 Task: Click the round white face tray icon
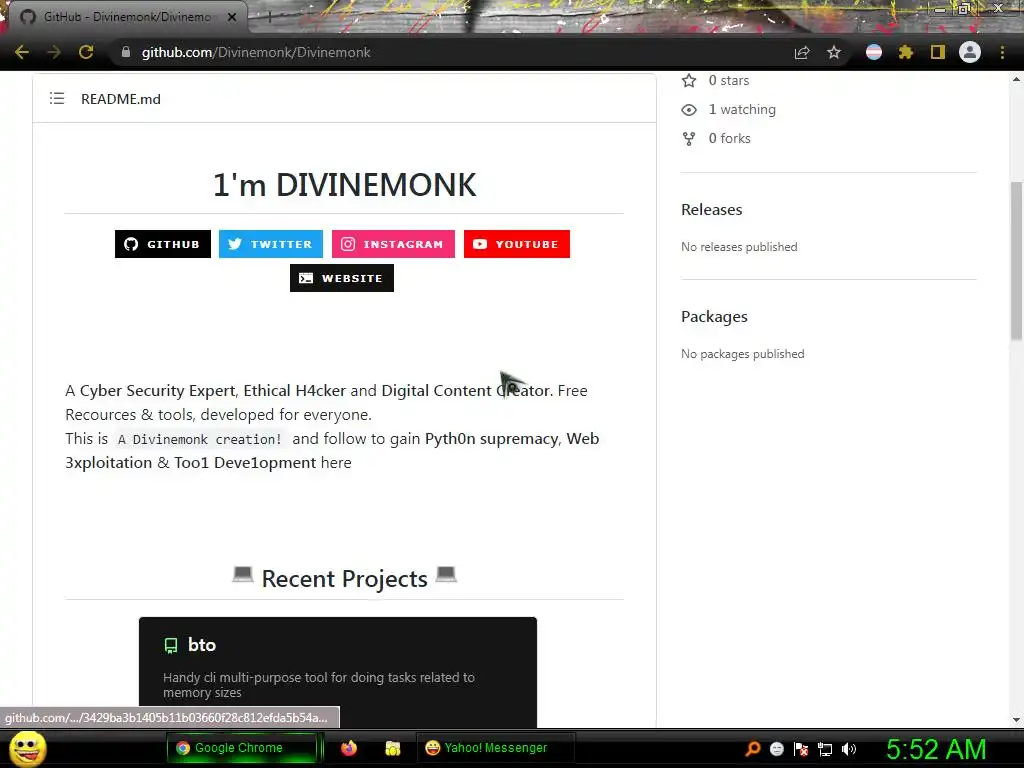[776, 749]
